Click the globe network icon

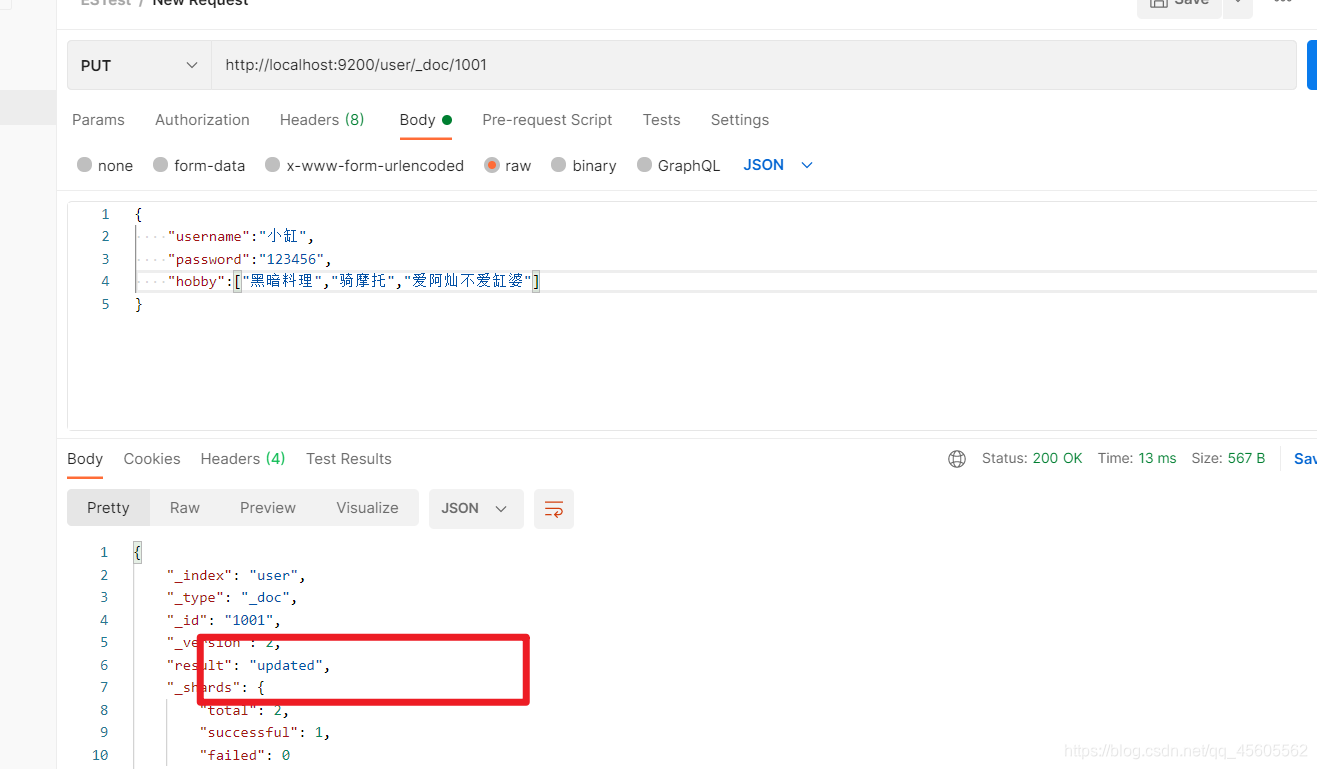pyautogui.click(x=957, y=459)
